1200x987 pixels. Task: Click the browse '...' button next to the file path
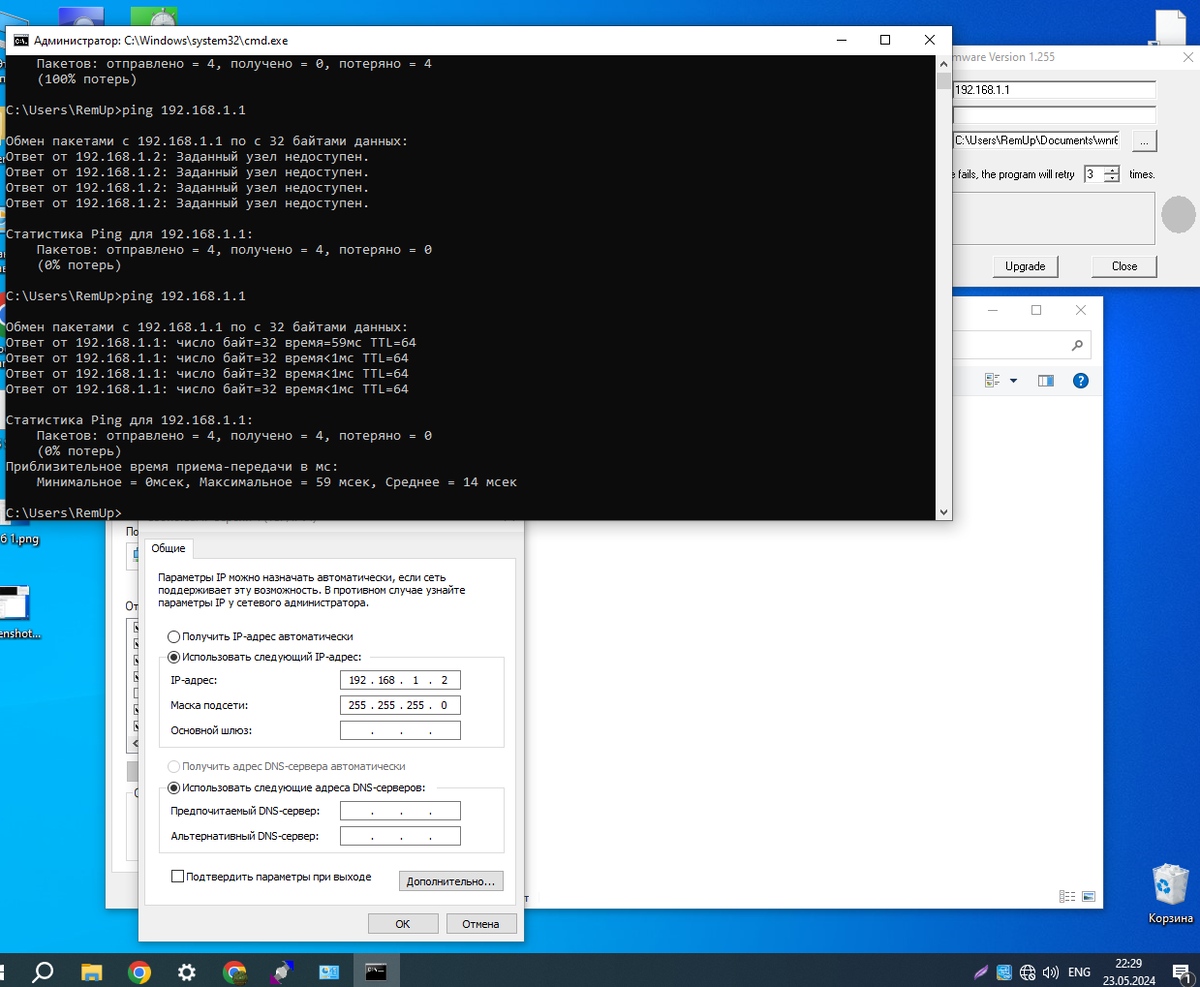1144,140
